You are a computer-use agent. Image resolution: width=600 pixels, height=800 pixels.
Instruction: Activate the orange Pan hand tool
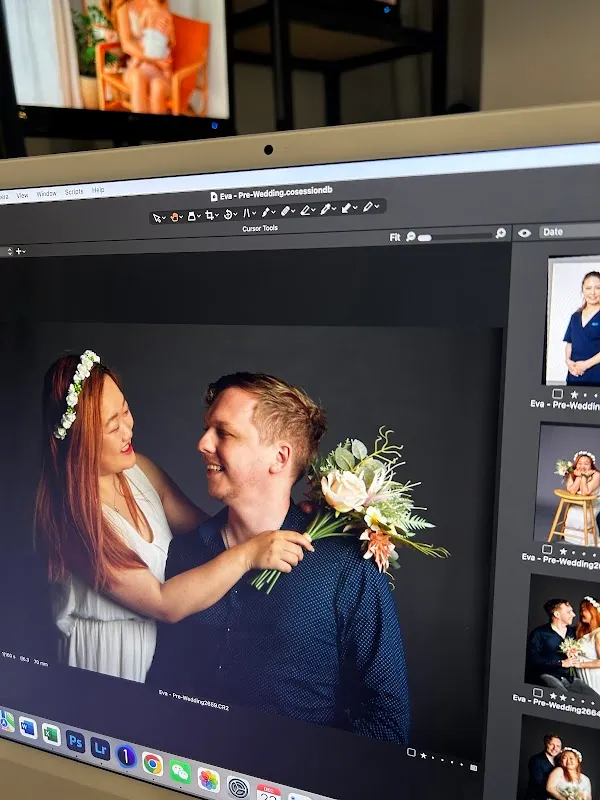pyautogui.click(x=174, y=217)
